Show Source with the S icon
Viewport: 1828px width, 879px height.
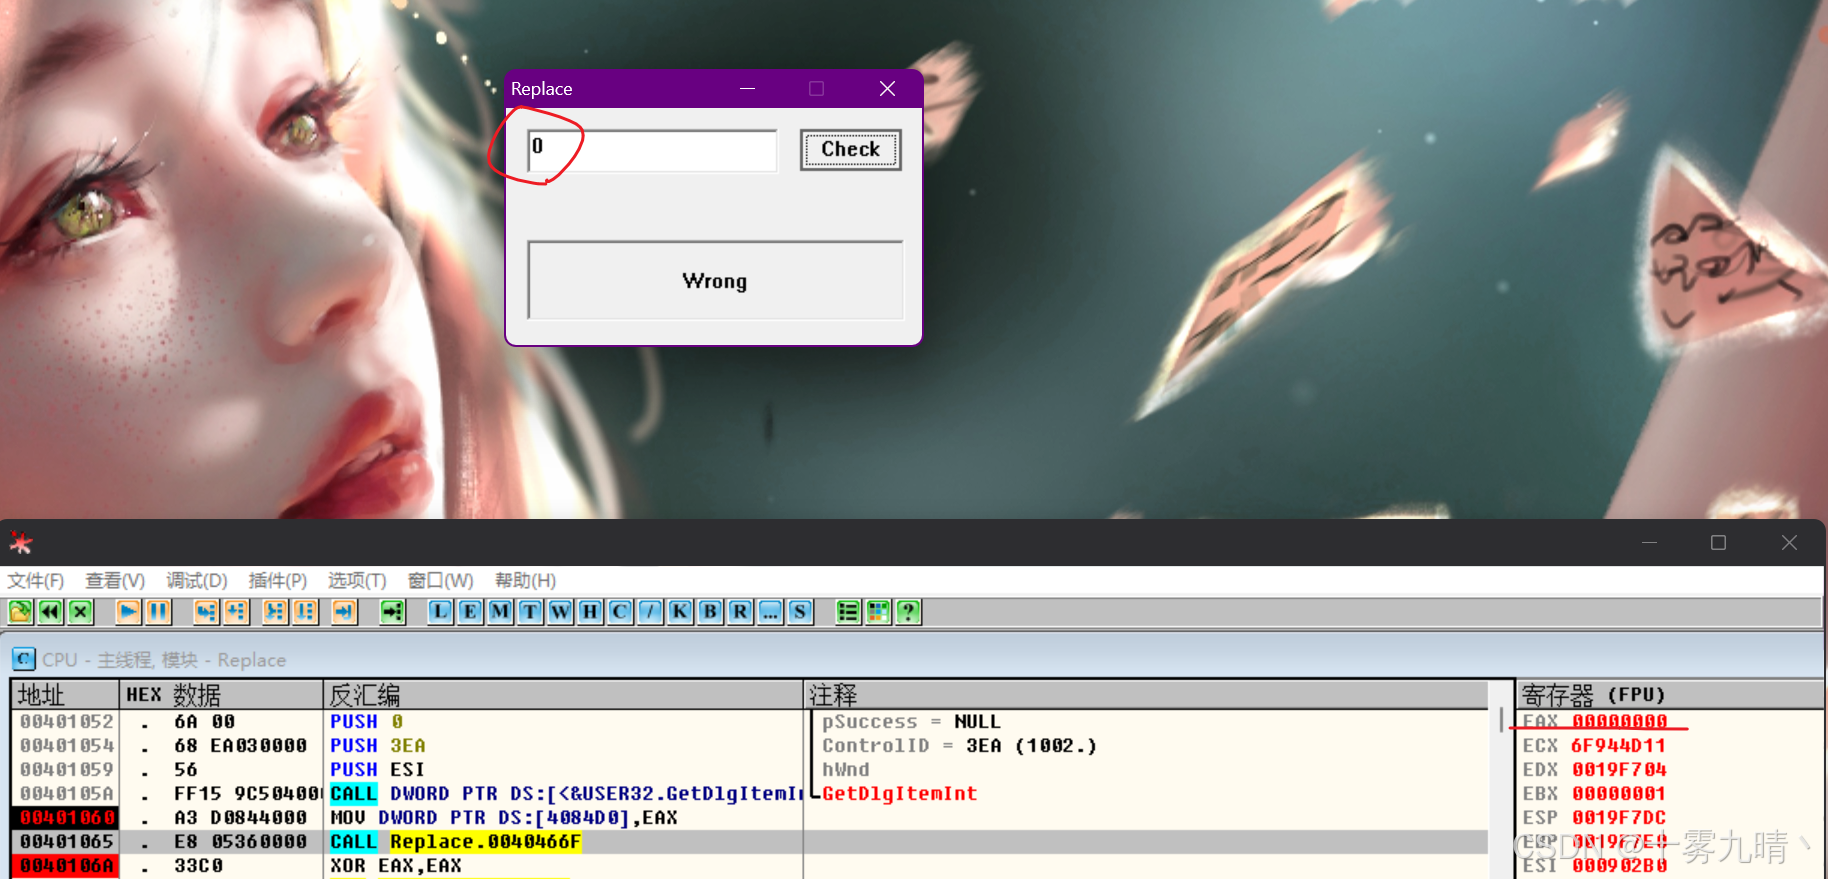(x=800, y=612)
